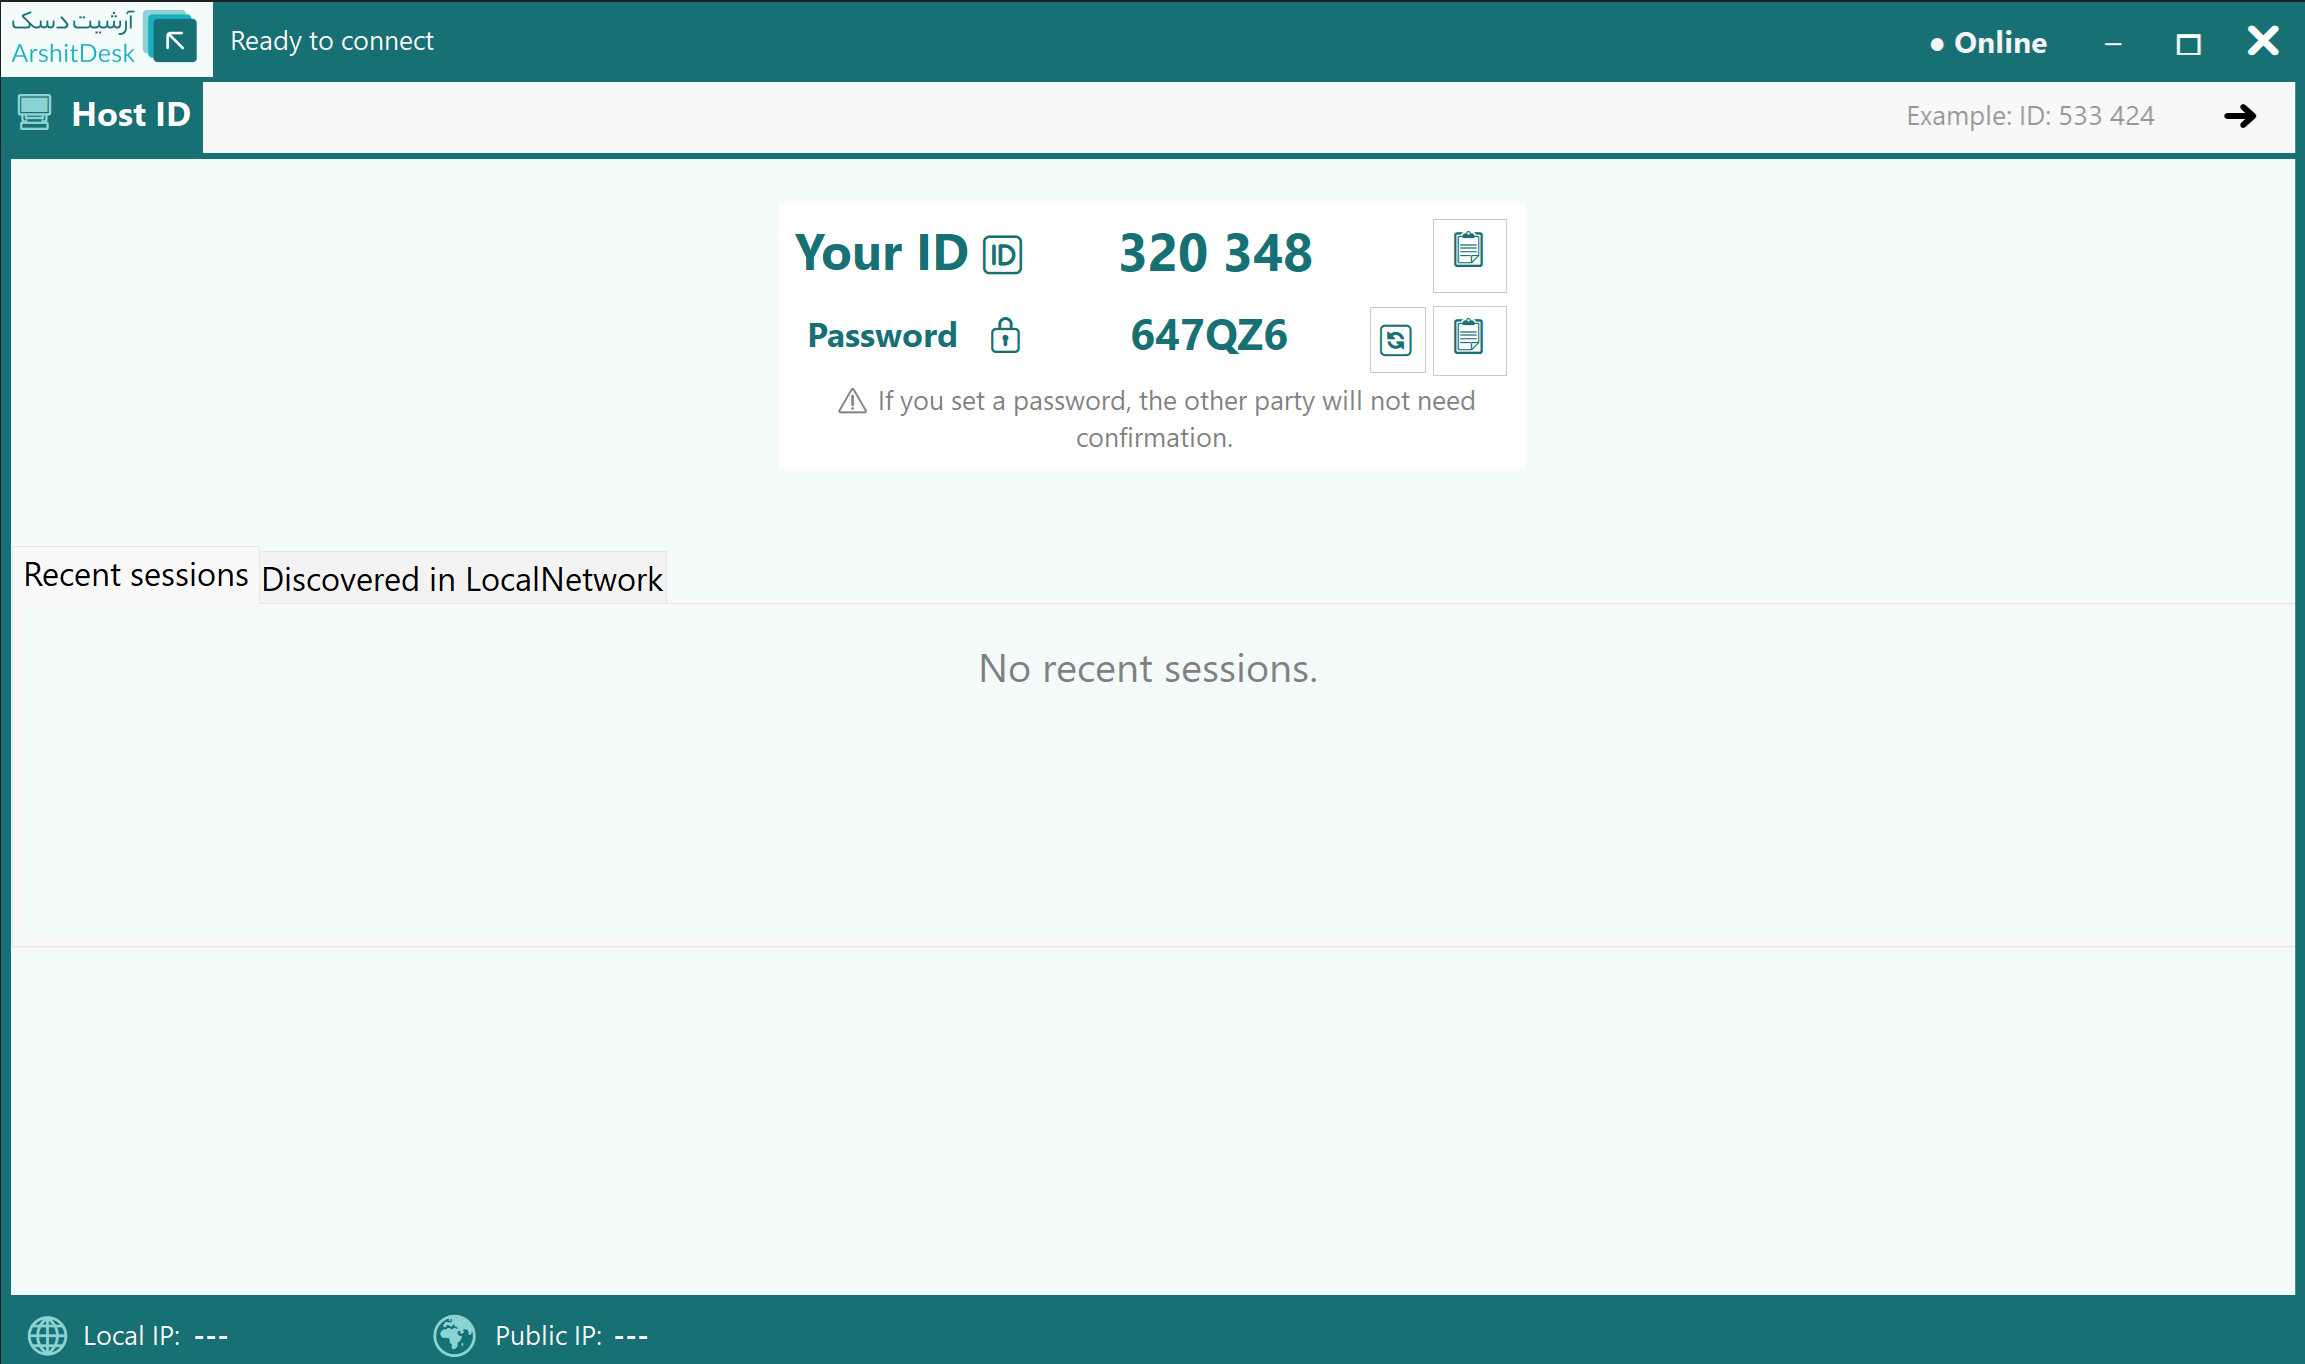Click the warning triangle icon
This screenshot has width=2305, height=1364.
click(x=852, y=401)
